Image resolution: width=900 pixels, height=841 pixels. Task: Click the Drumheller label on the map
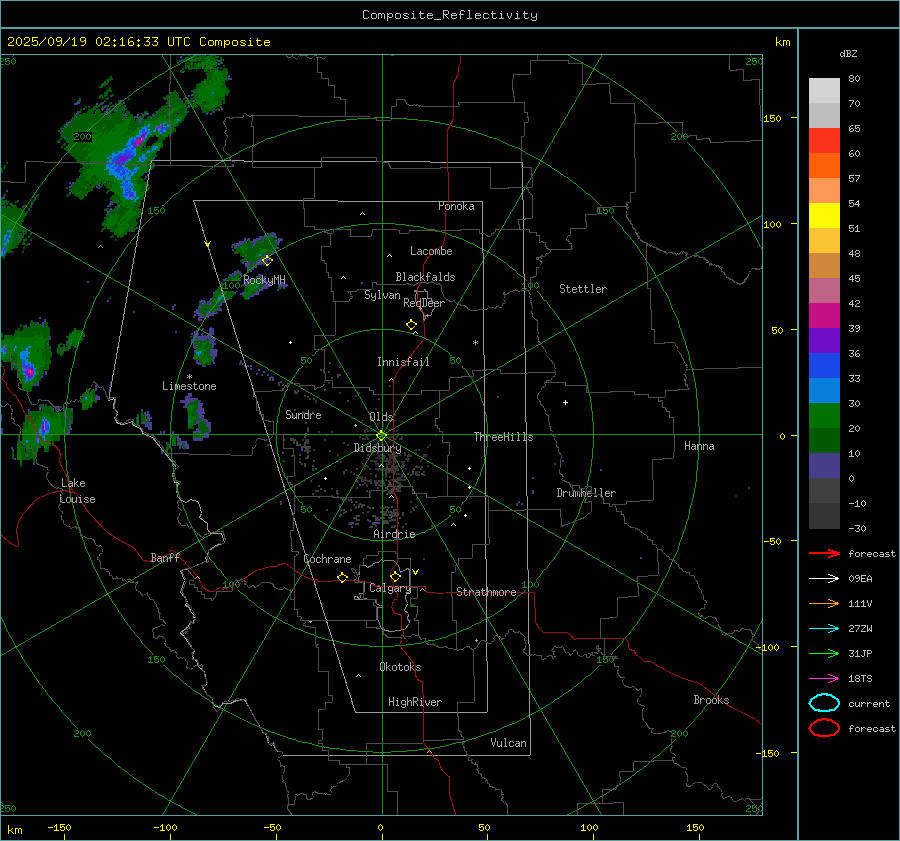point(586,493)
